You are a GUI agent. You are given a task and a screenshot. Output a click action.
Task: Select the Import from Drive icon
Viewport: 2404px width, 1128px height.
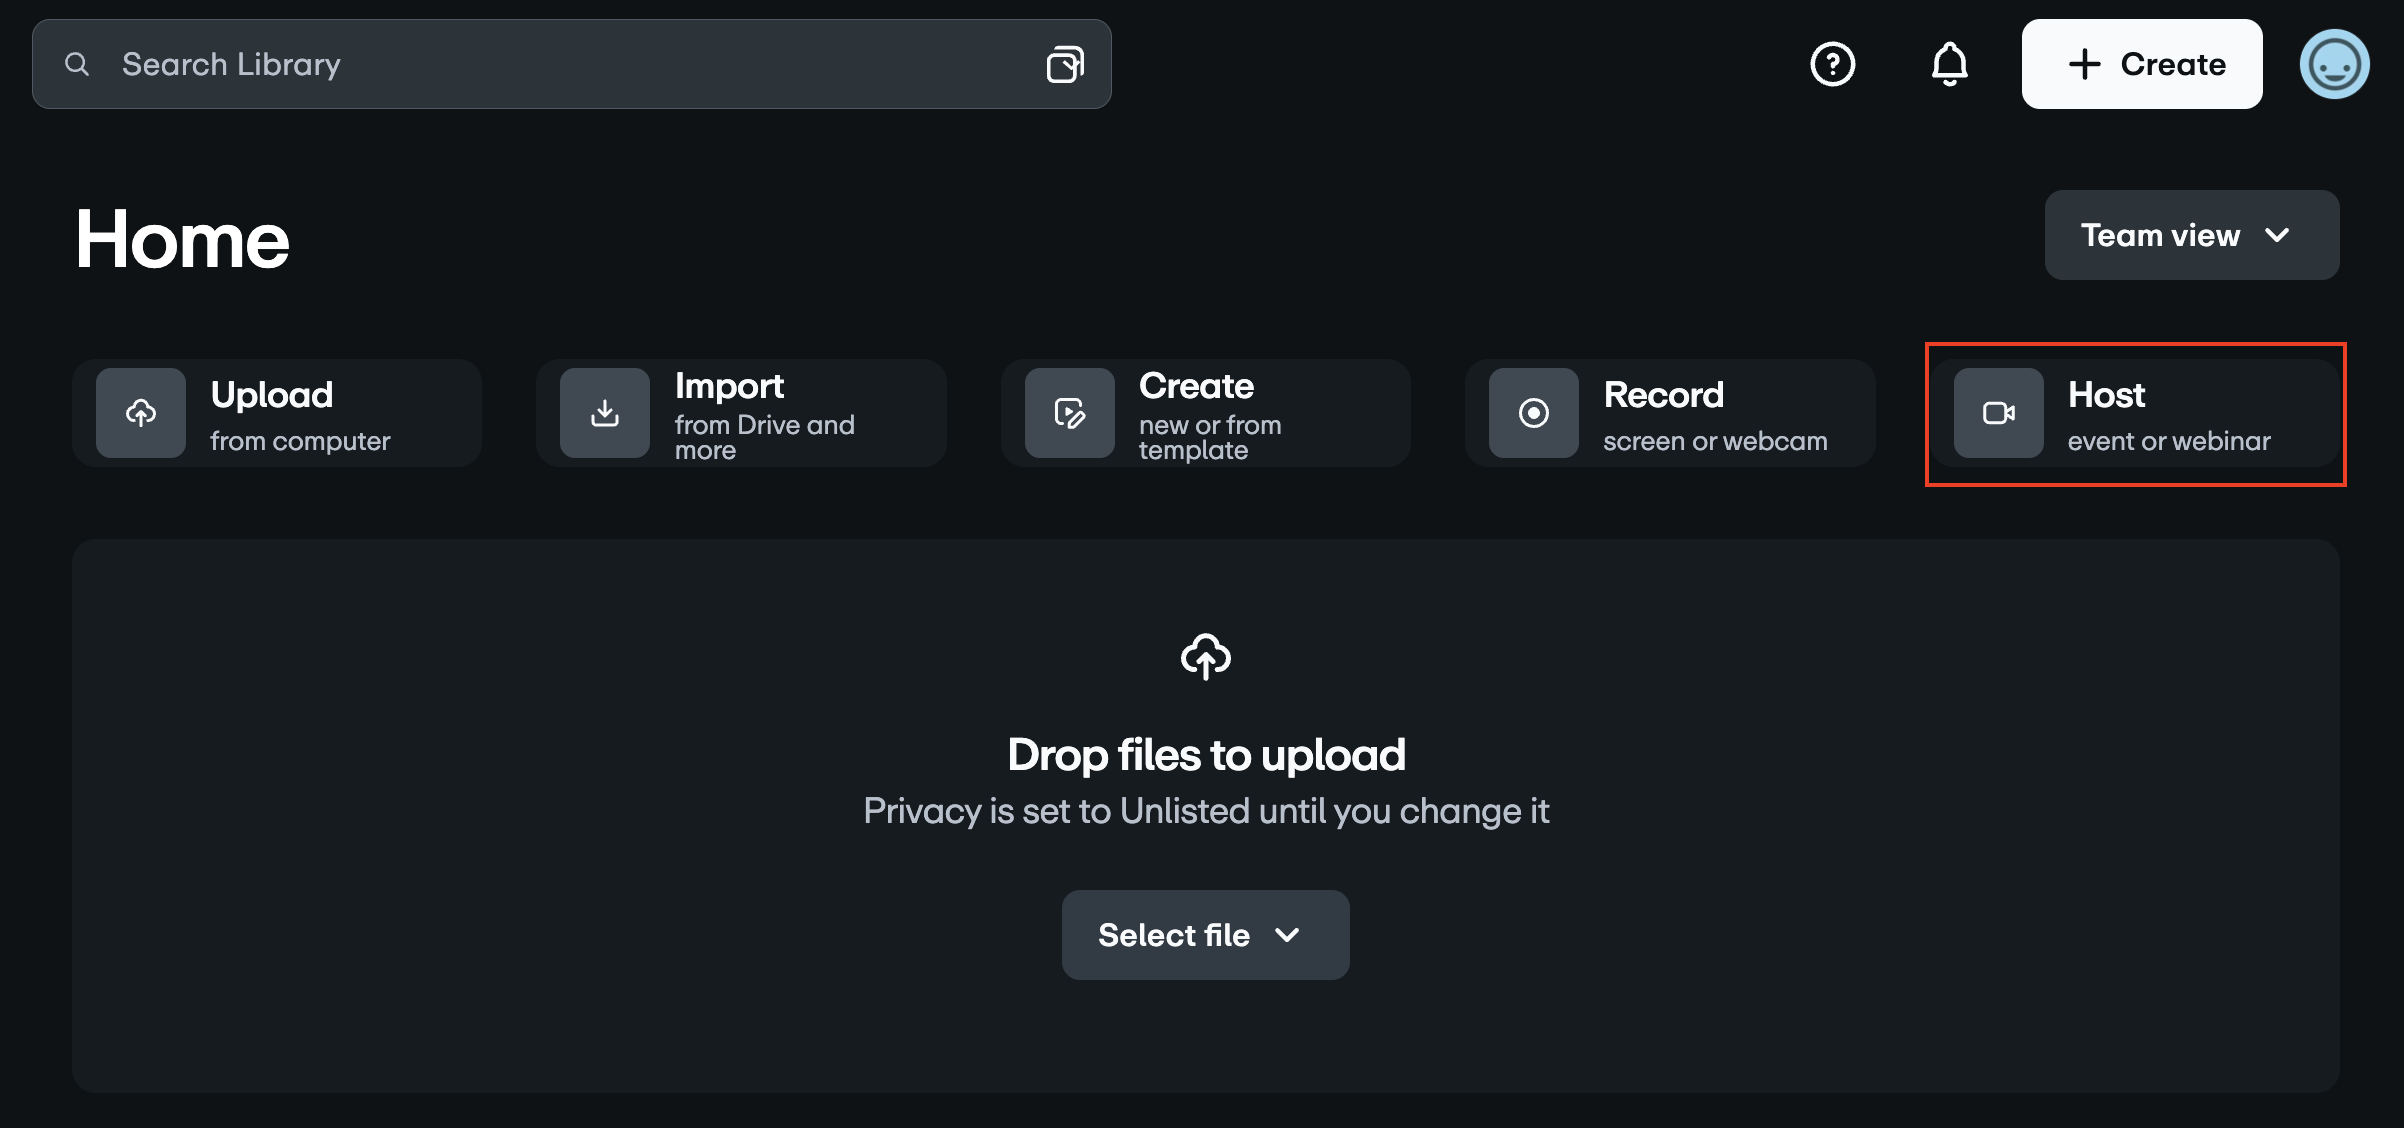pyautogui.click(x=605, y=413)
